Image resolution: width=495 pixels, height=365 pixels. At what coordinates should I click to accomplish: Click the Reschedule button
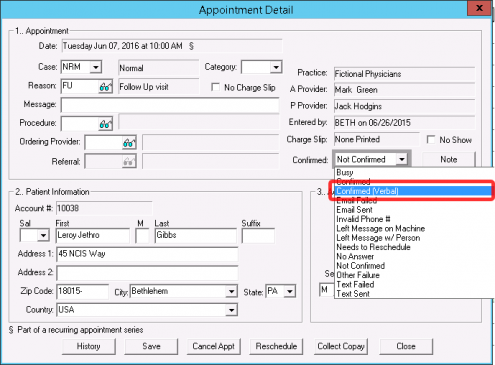coord(276,346)
